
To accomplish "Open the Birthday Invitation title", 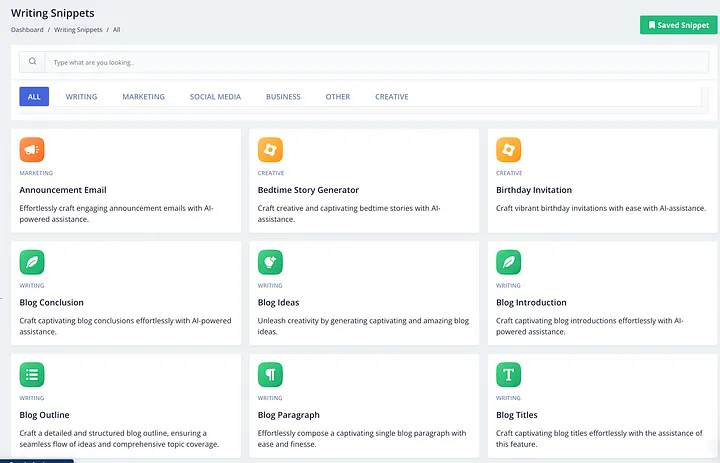I will [534, 190].
